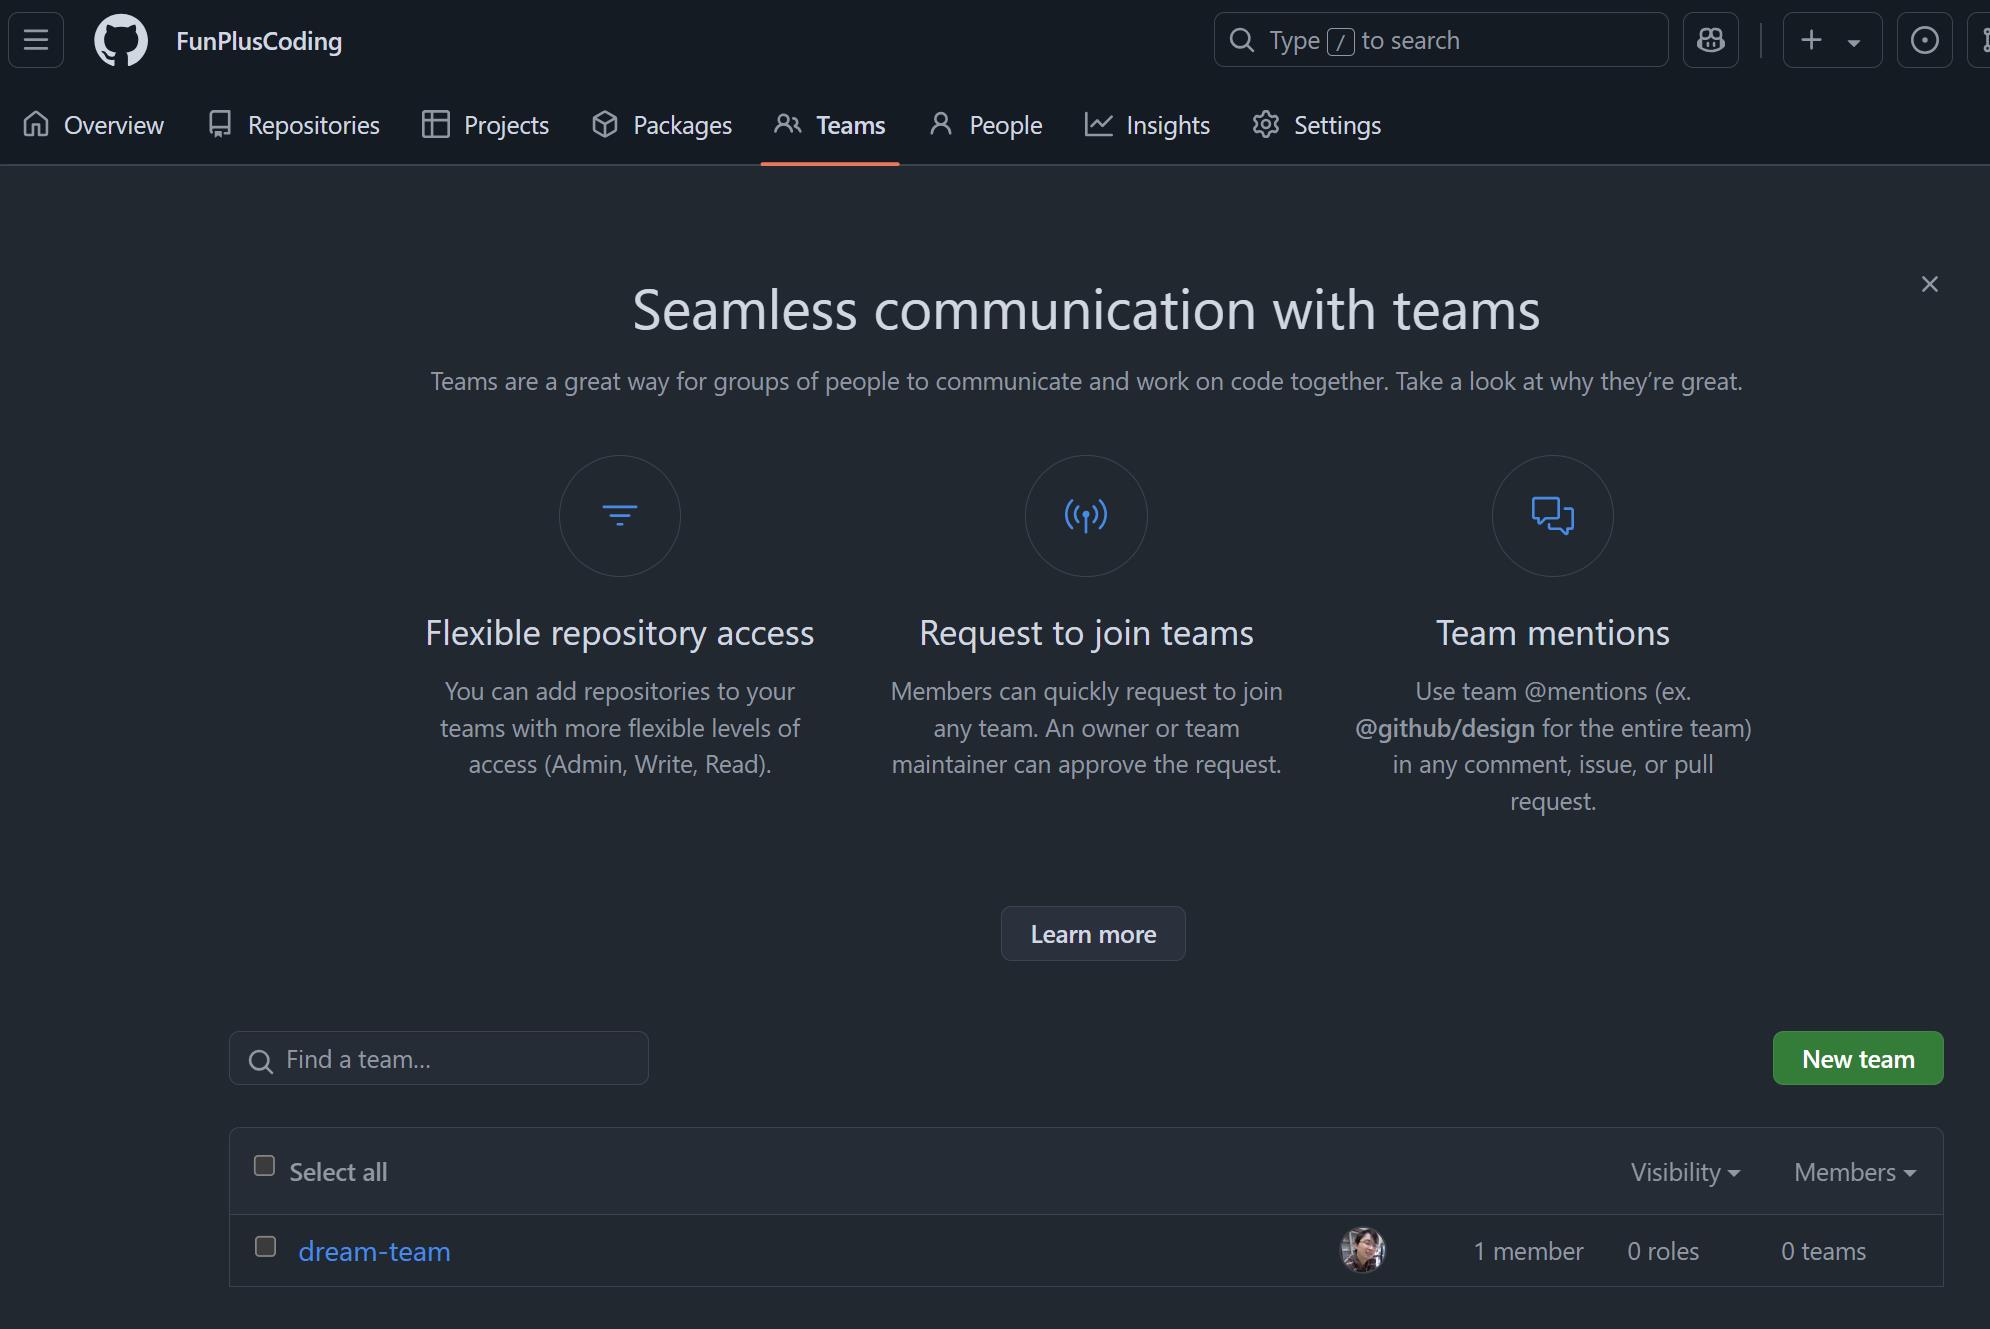Viewport: 1990px width, 1329px height.
Task: Click the Request to join teams broadcast icon
Action: (1086, 515)
